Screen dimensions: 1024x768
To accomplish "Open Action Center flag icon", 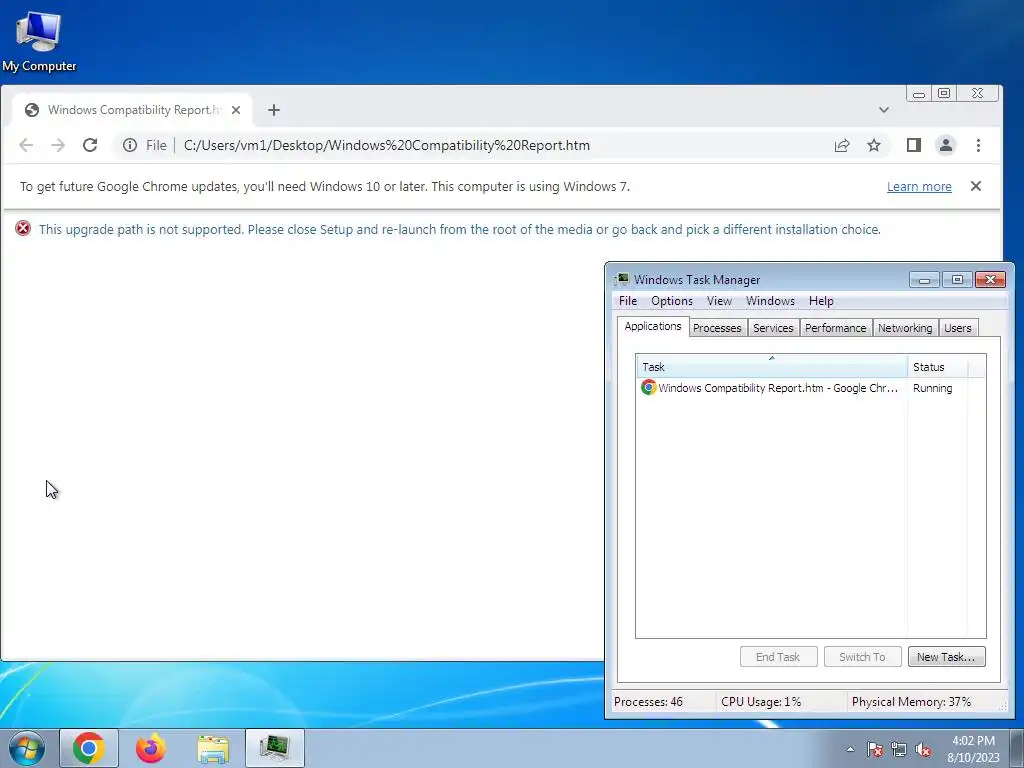I will pos(874,749).
